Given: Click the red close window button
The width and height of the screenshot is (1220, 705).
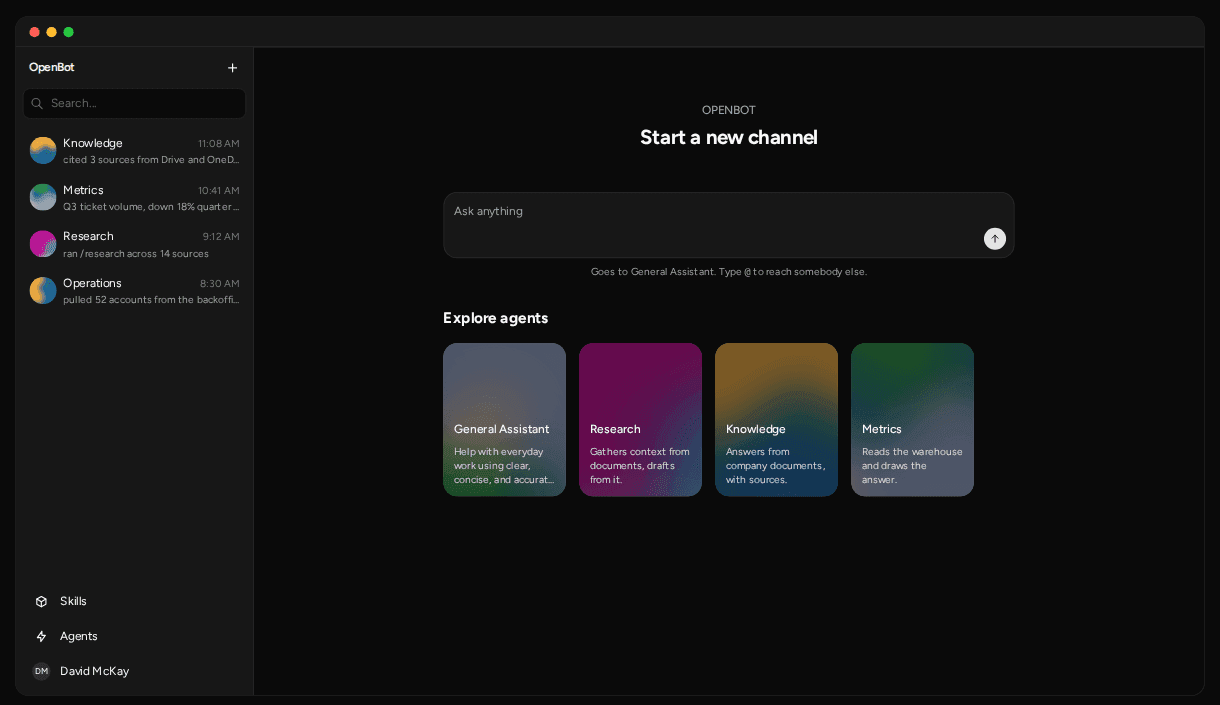Looking at the screenshot, I should tap(35, 32).
